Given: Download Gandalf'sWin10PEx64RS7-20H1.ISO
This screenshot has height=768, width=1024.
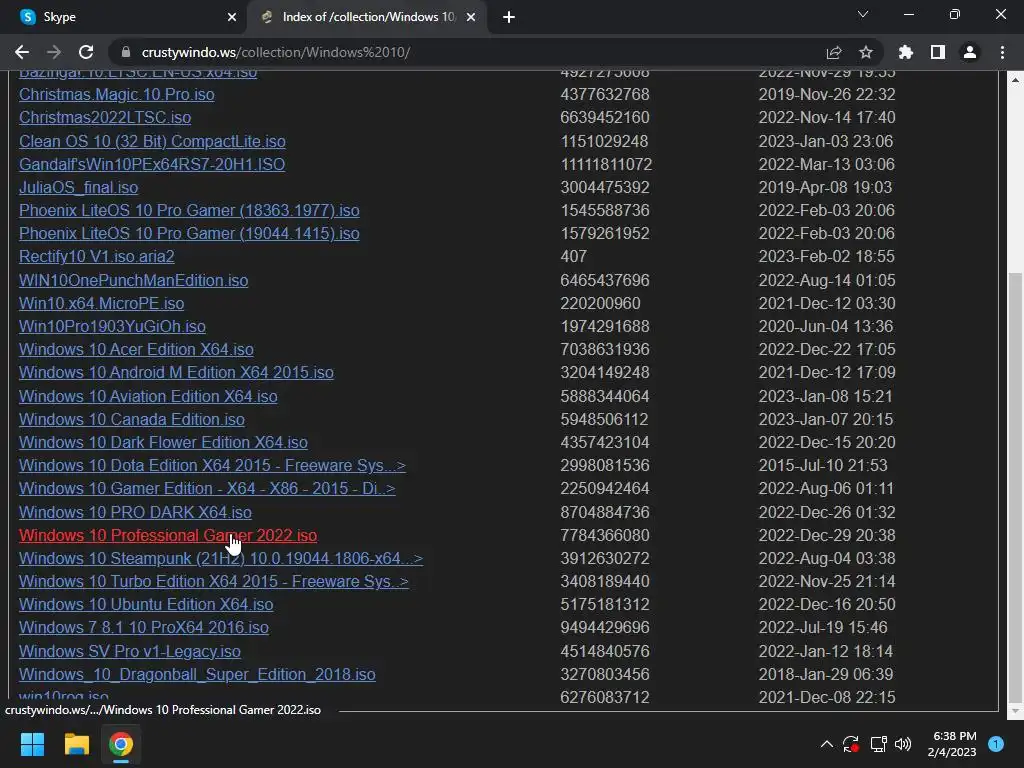Looking at the screenshot, I should 152,165.
